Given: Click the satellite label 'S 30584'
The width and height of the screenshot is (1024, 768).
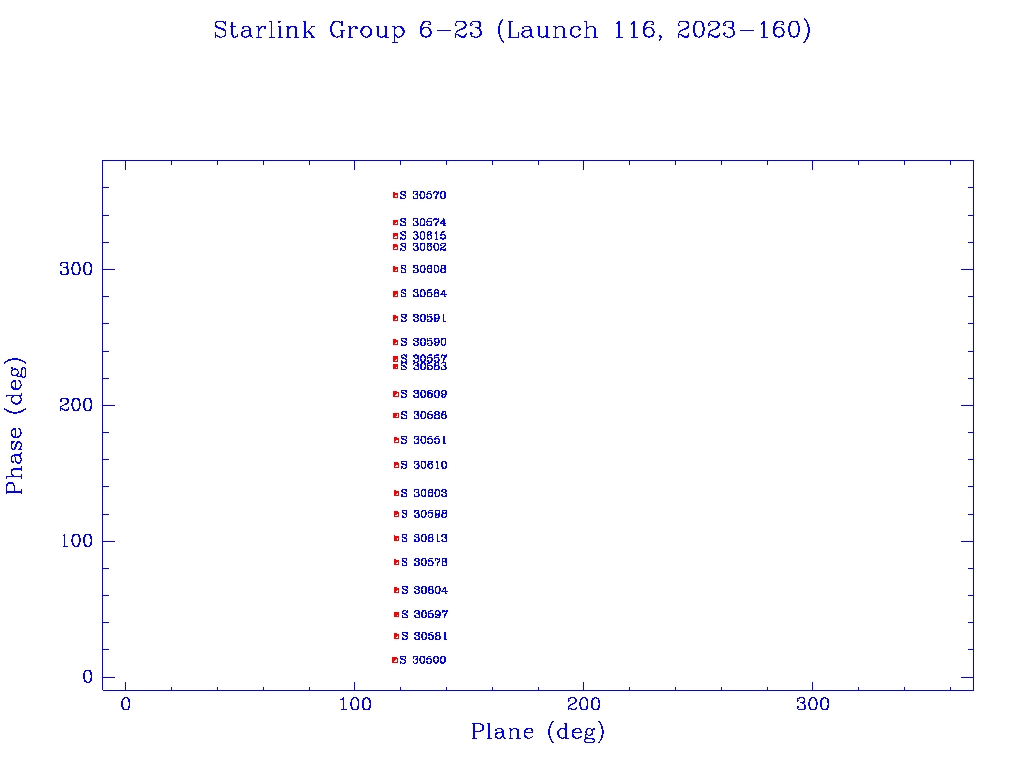Looking at the screenshot, I should click(x=424, y=294).
